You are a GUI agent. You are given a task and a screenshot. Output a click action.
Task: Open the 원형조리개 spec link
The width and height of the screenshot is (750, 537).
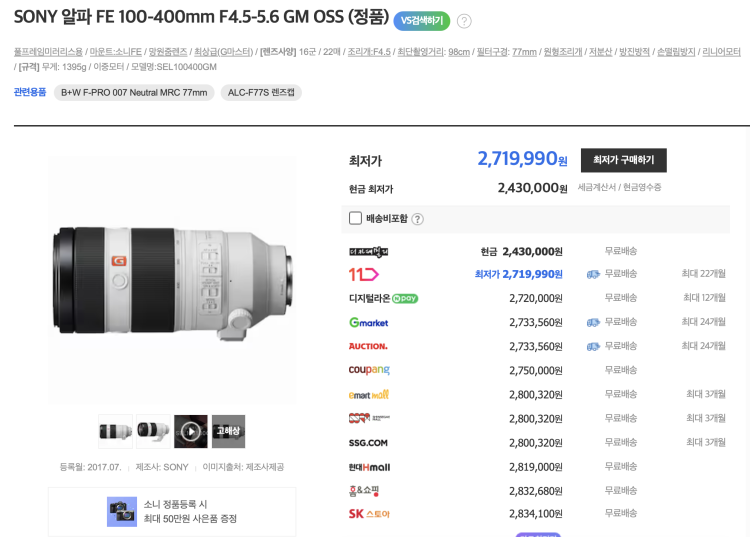[563, 52]
